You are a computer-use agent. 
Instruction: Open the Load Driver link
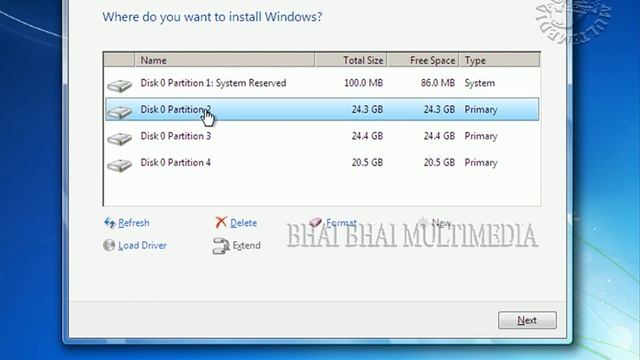pyautogui.click(x=142, y=245)
